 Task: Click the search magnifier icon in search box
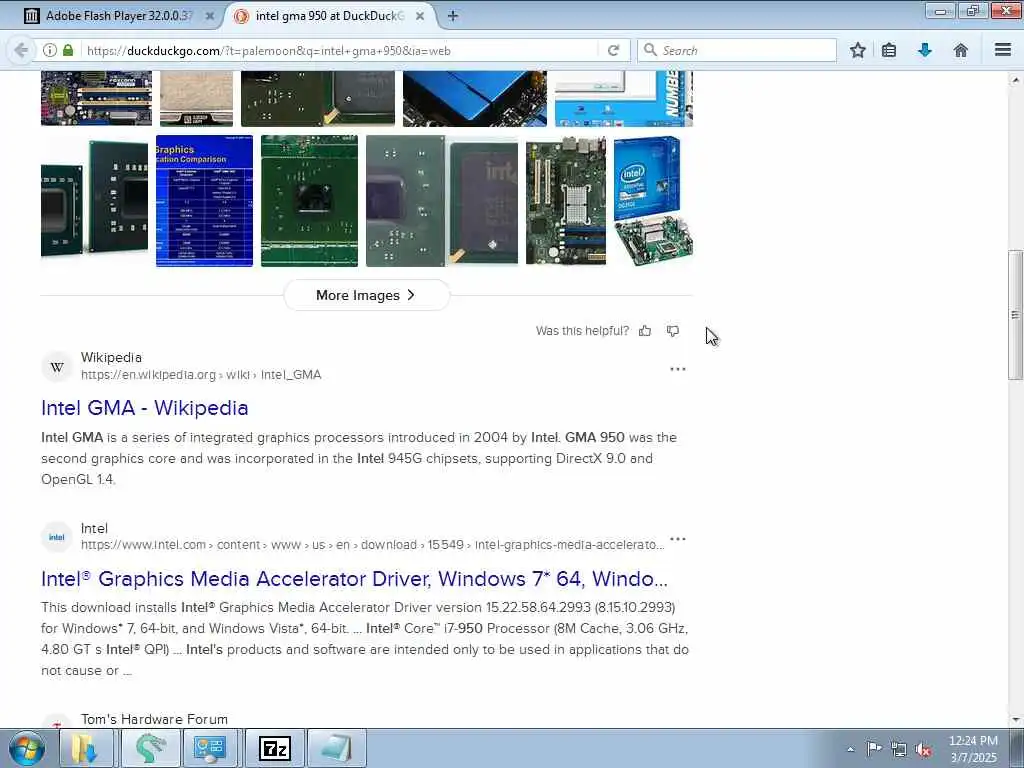click(x=650, y=50)
